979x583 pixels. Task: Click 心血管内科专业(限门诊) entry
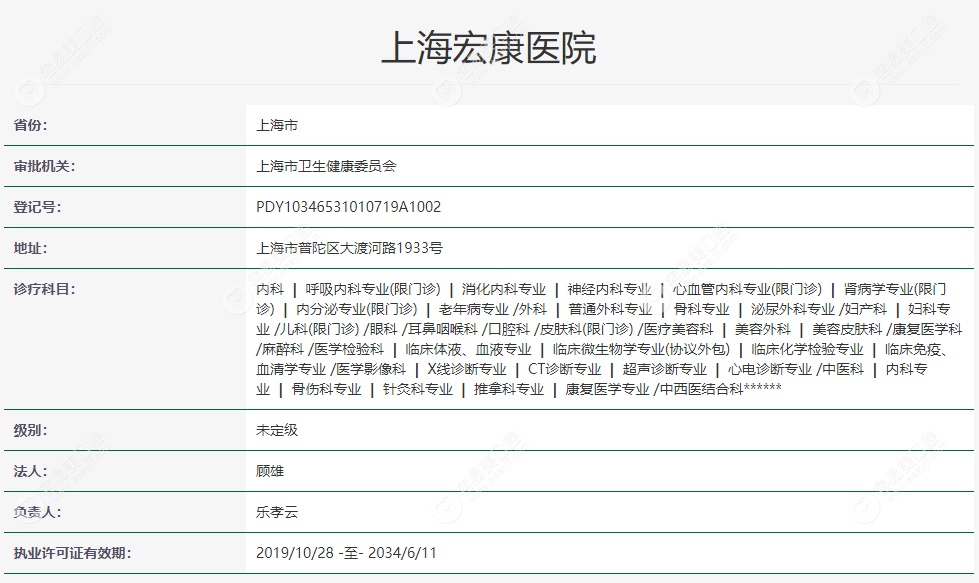click(747, 289)
